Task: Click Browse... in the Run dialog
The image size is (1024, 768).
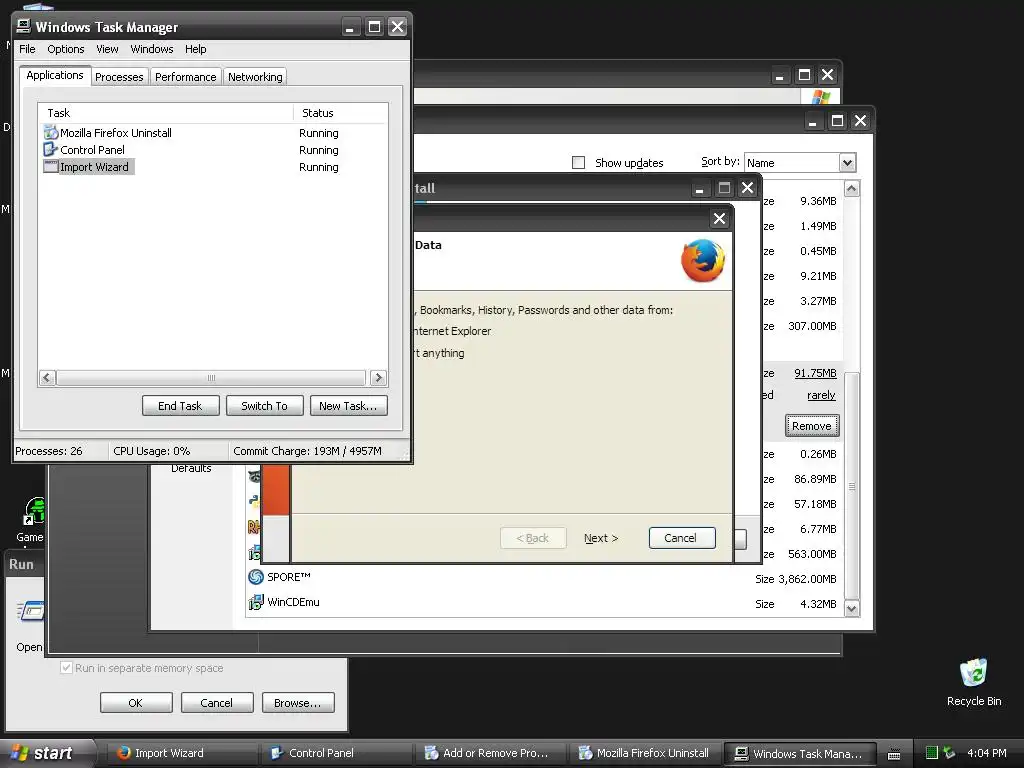Action: point(298,703)
